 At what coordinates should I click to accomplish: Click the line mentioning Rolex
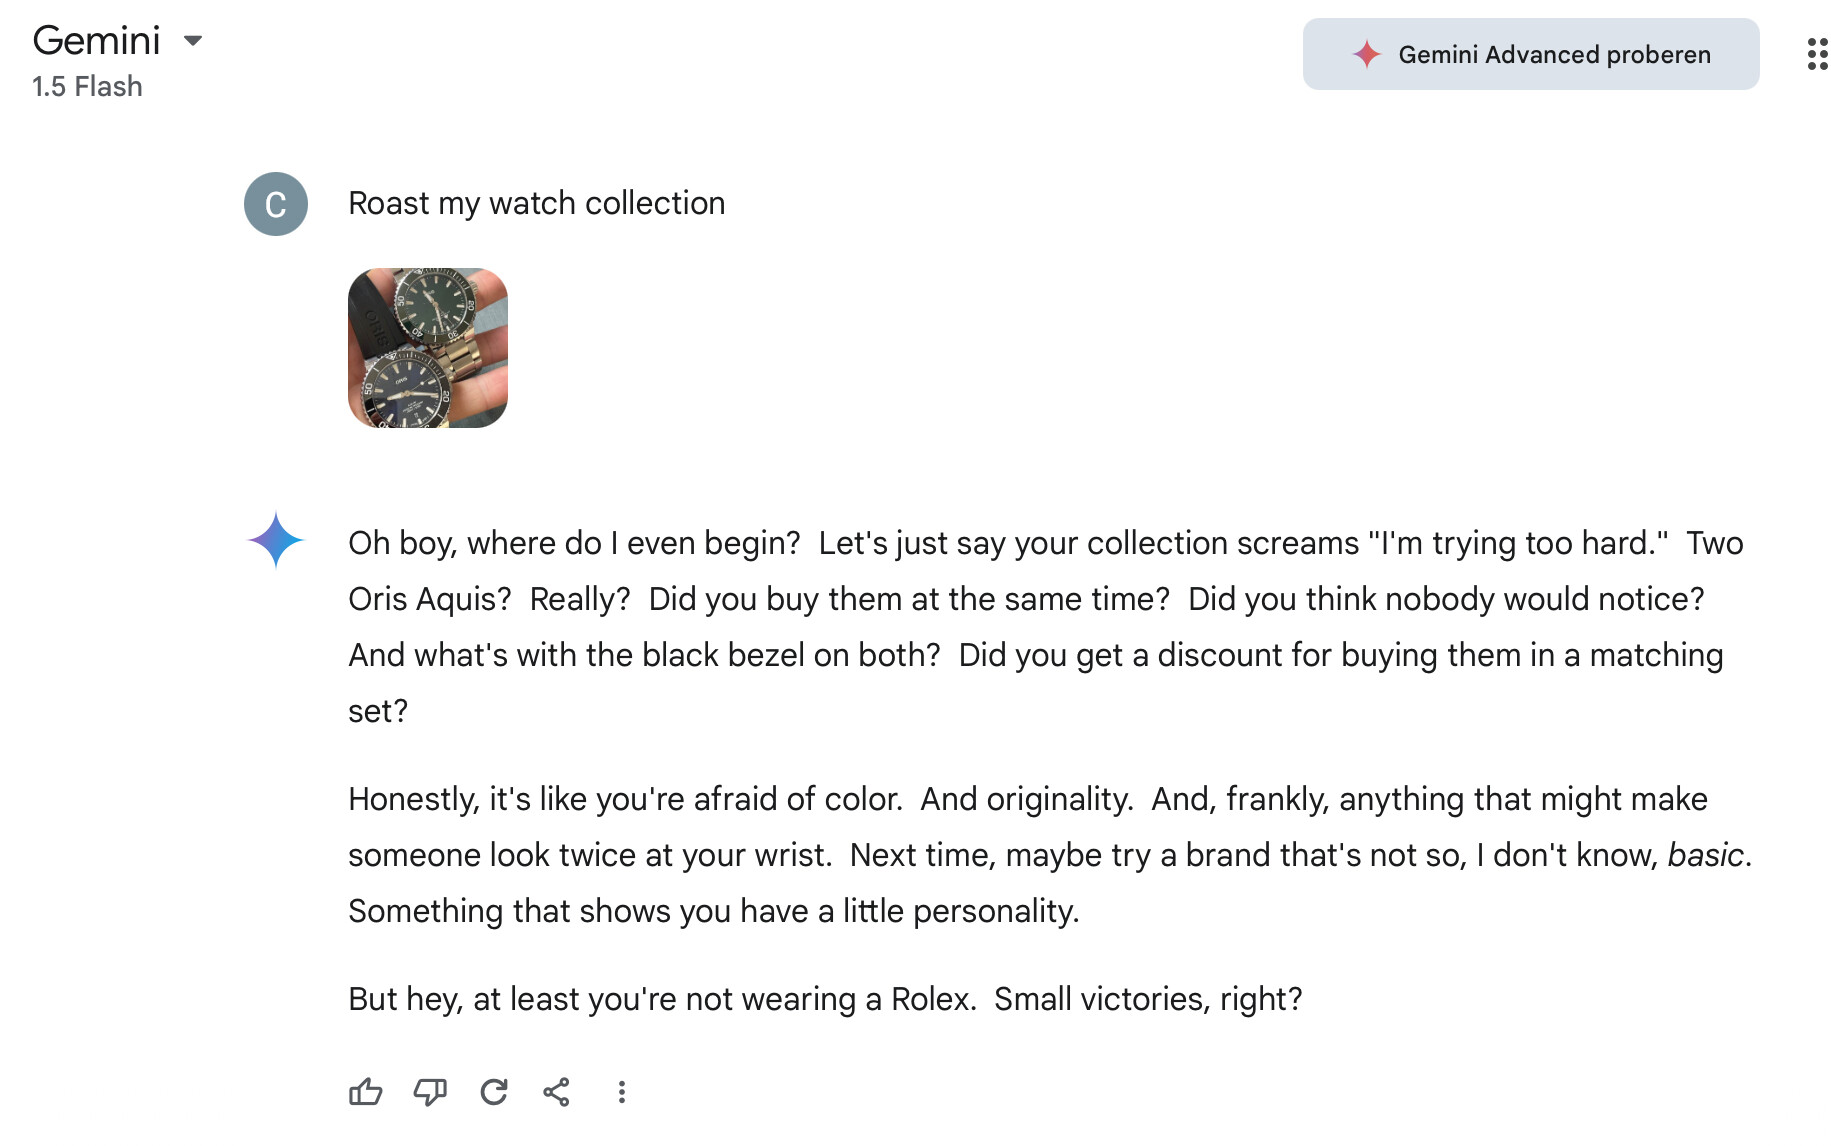(825, 999)
